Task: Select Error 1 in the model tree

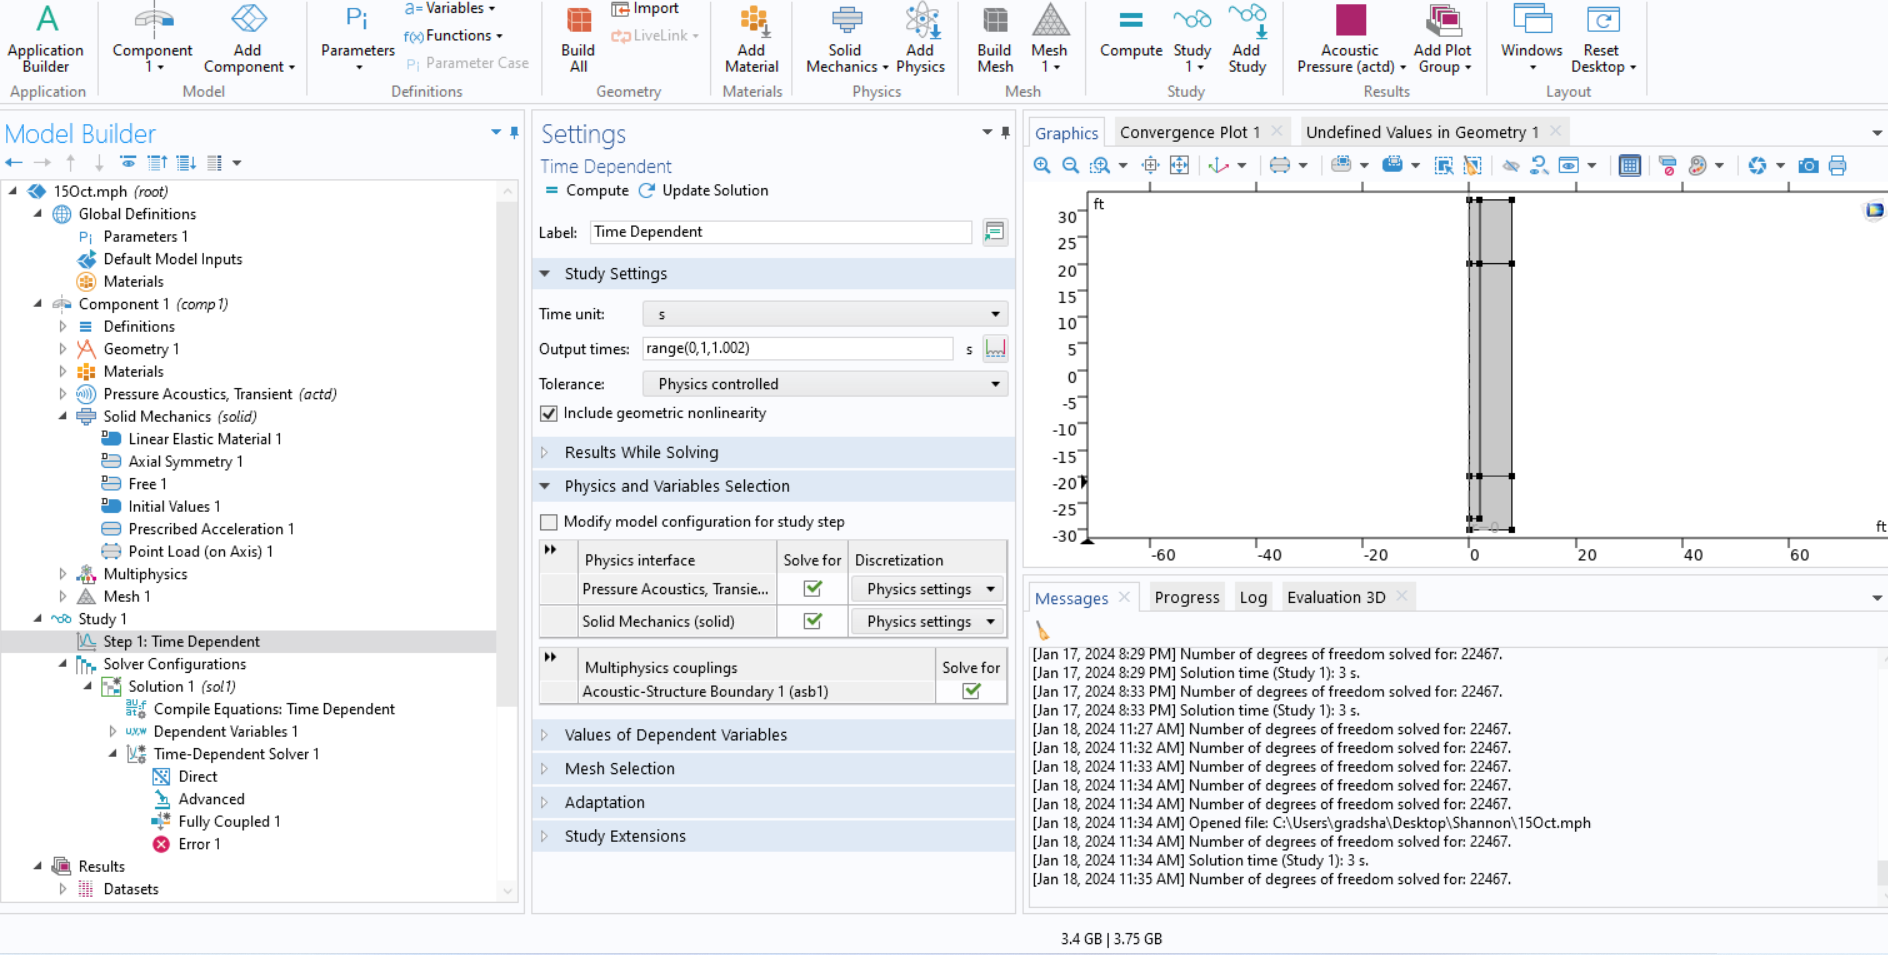Action: click(x=199, y=844)
